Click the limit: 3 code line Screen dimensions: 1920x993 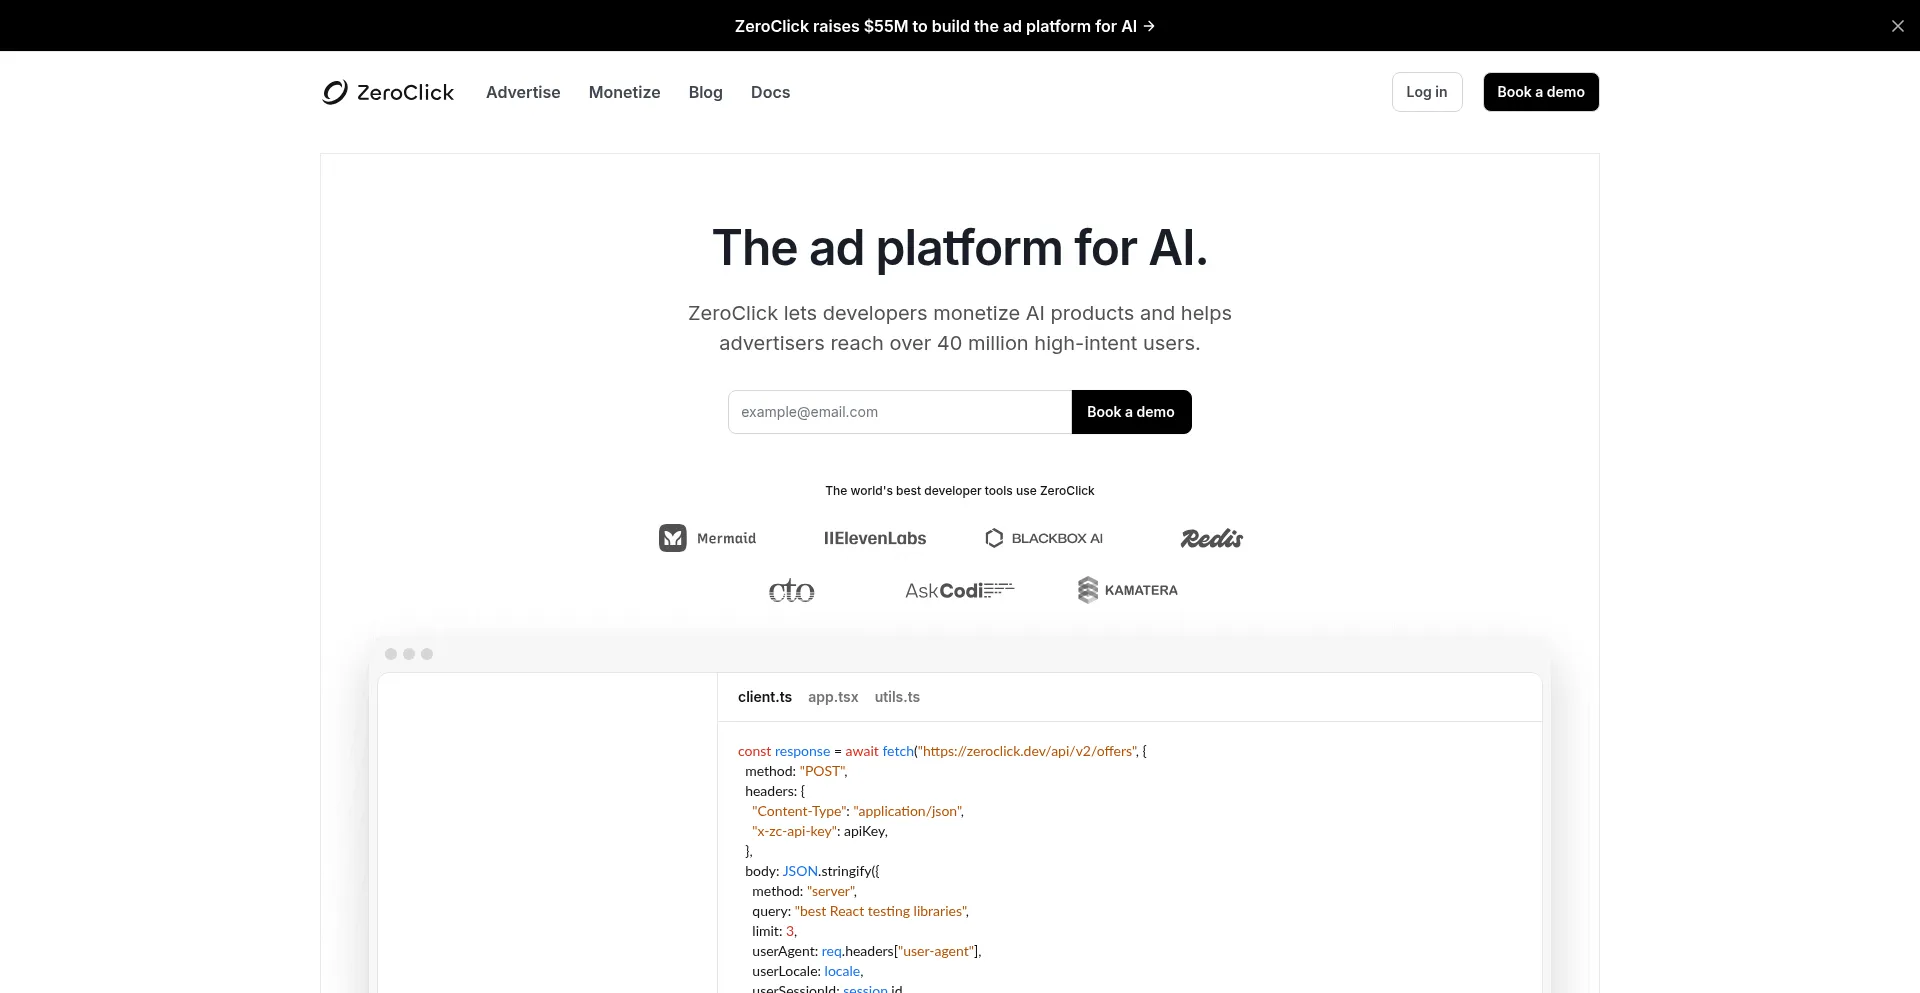point(774,931)
